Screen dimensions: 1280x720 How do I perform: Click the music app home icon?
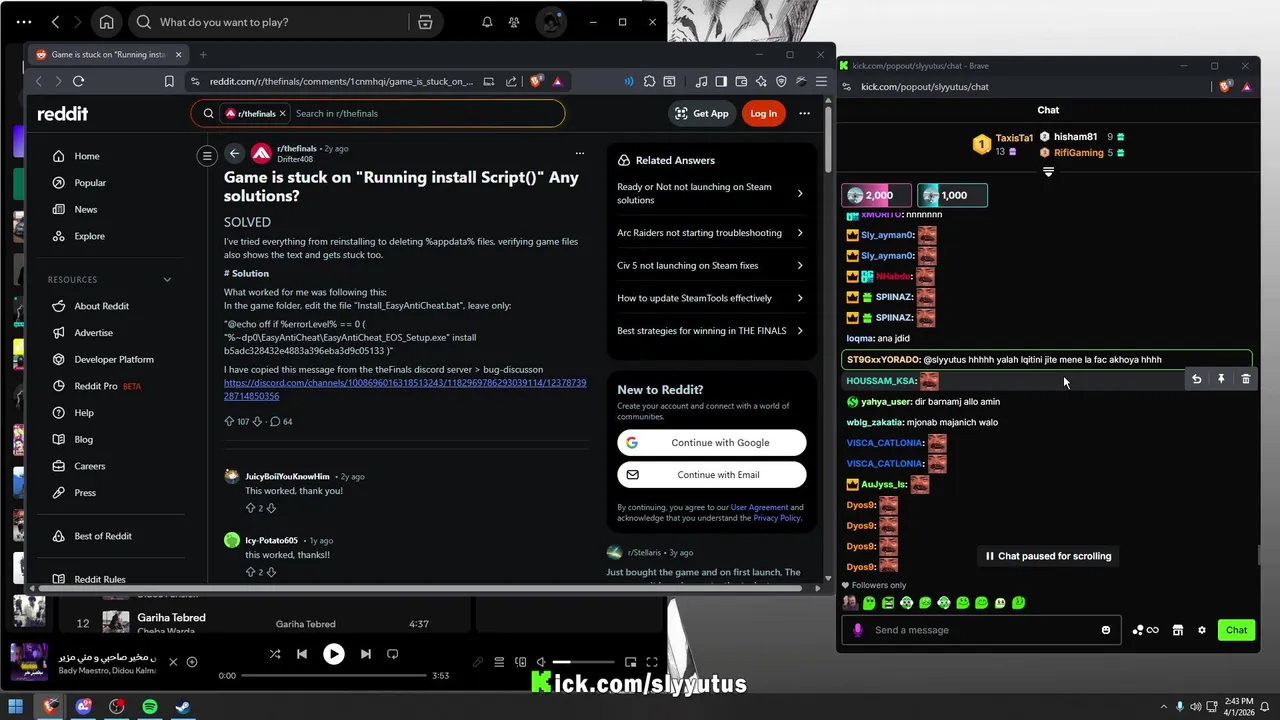click(x=106, y=22)
